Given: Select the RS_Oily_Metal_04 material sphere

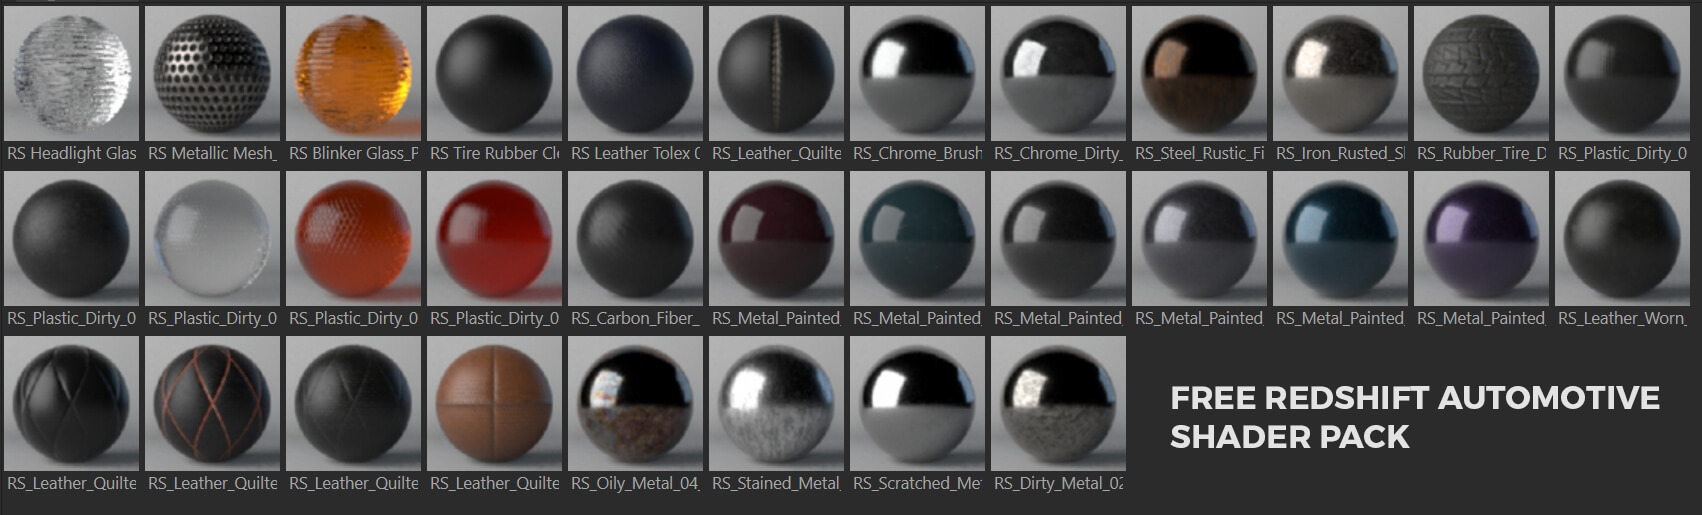Looking at the screenshot, I should (635, 404).
